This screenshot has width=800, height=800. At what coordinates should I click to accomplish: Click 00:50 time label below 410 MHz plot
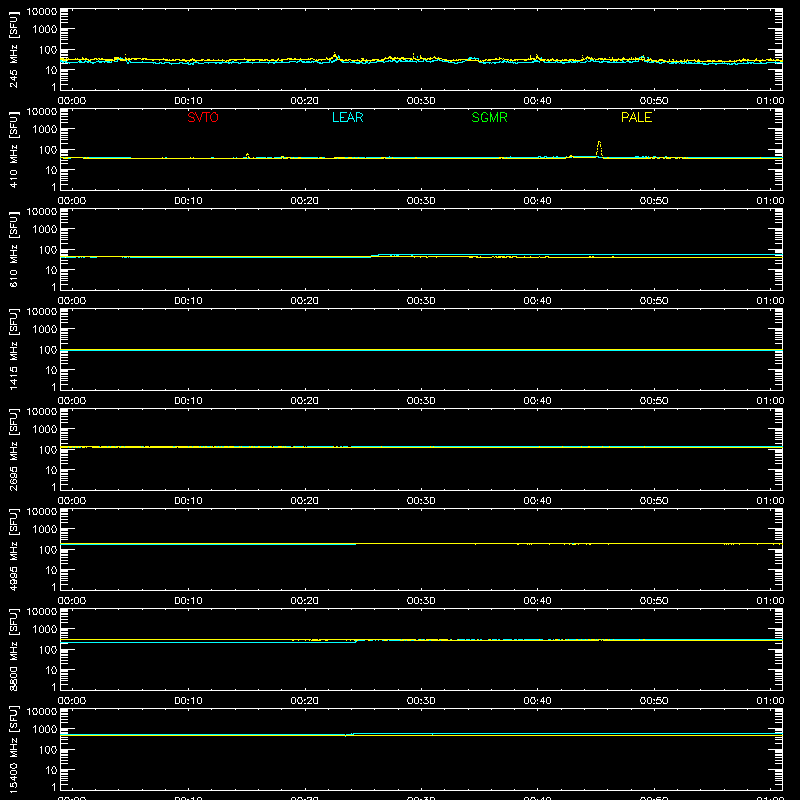click(x=654, y=201)
